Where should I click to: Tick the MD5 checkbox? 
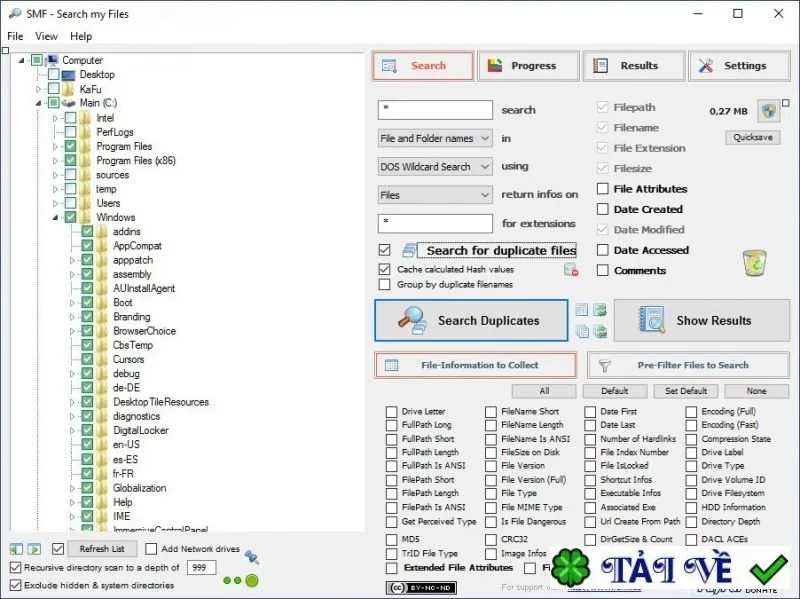391,539
